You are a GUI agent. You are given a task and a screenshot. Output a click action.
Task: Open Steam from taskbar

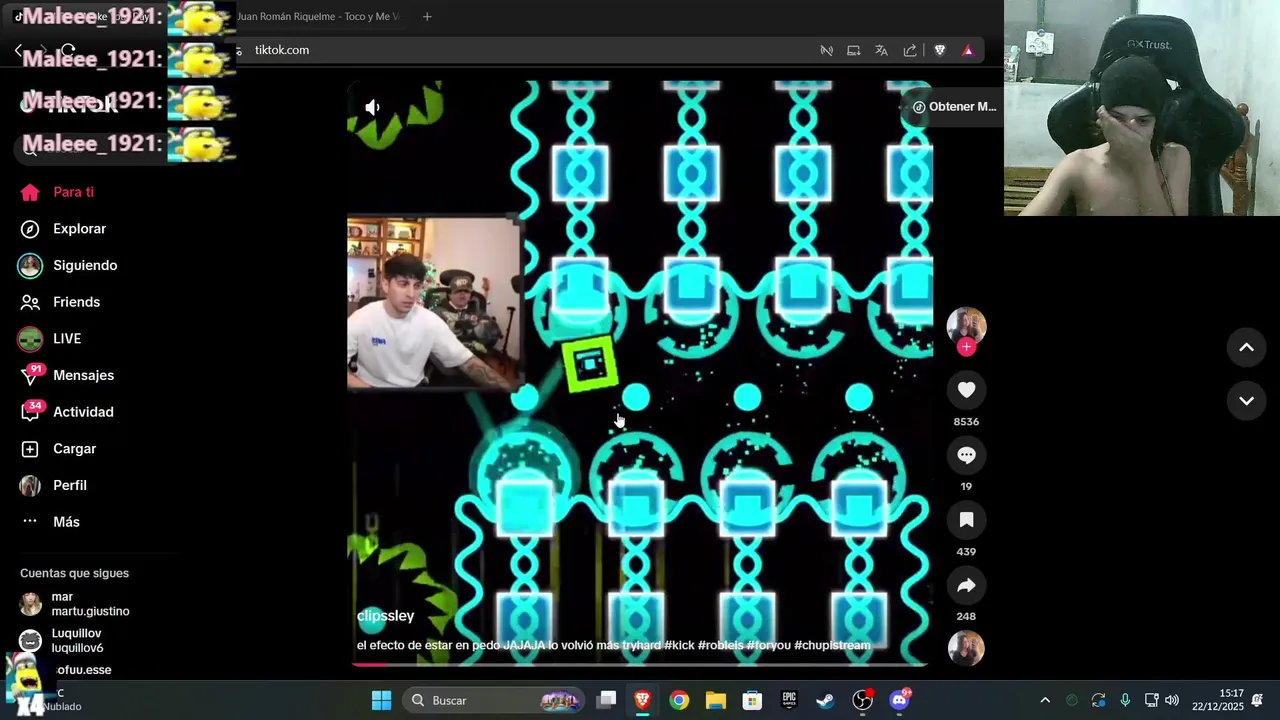point(825,700)
